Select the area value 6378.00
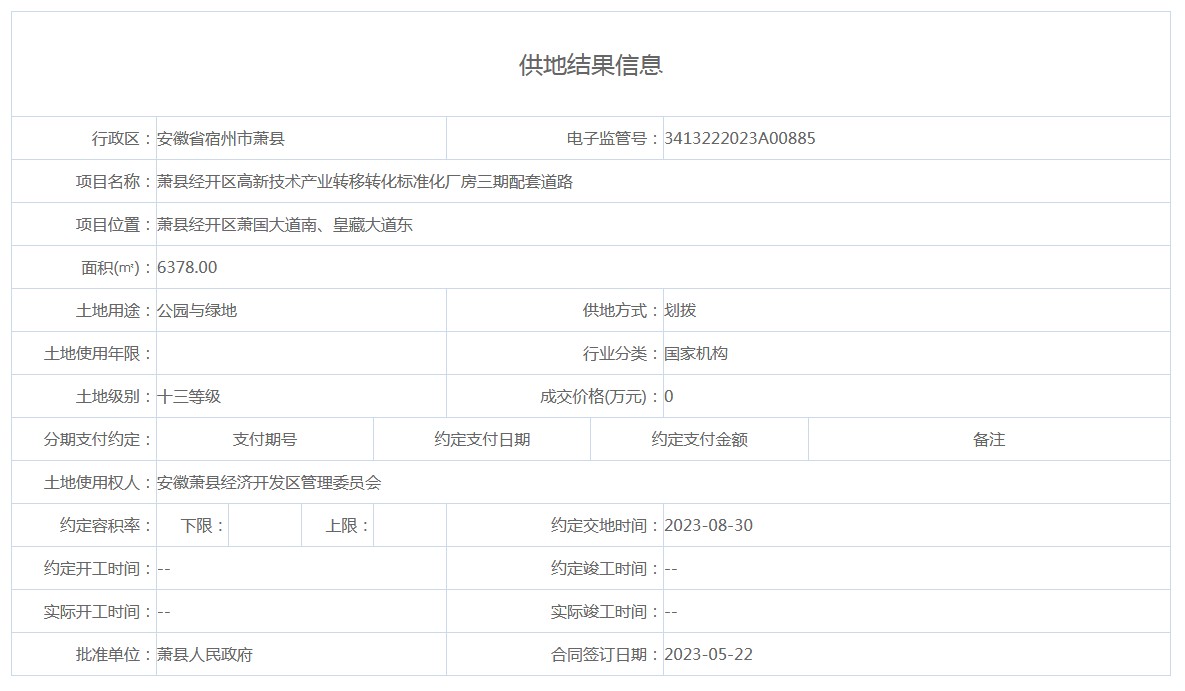Image resolution: width=1185 pixels, height=691 pixels. 187,268
